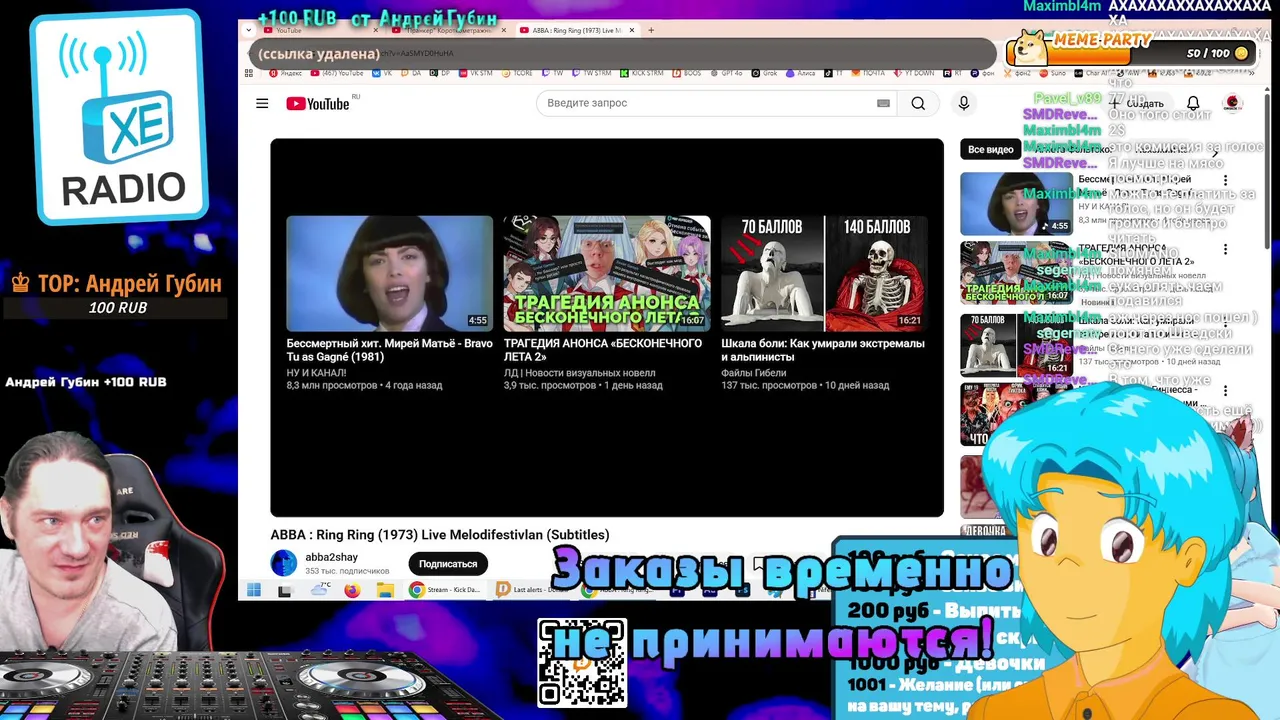Viewport: 1280px width, 720px height.
Task: Click the Файлы Гибели channel name
Action: (x=753, y=373)
